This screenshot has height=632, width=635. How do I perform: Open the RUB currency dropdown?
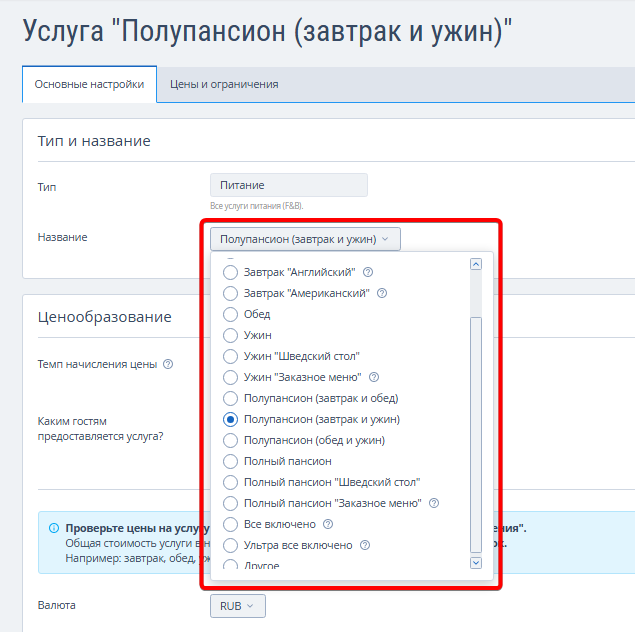tap(237, 606)
